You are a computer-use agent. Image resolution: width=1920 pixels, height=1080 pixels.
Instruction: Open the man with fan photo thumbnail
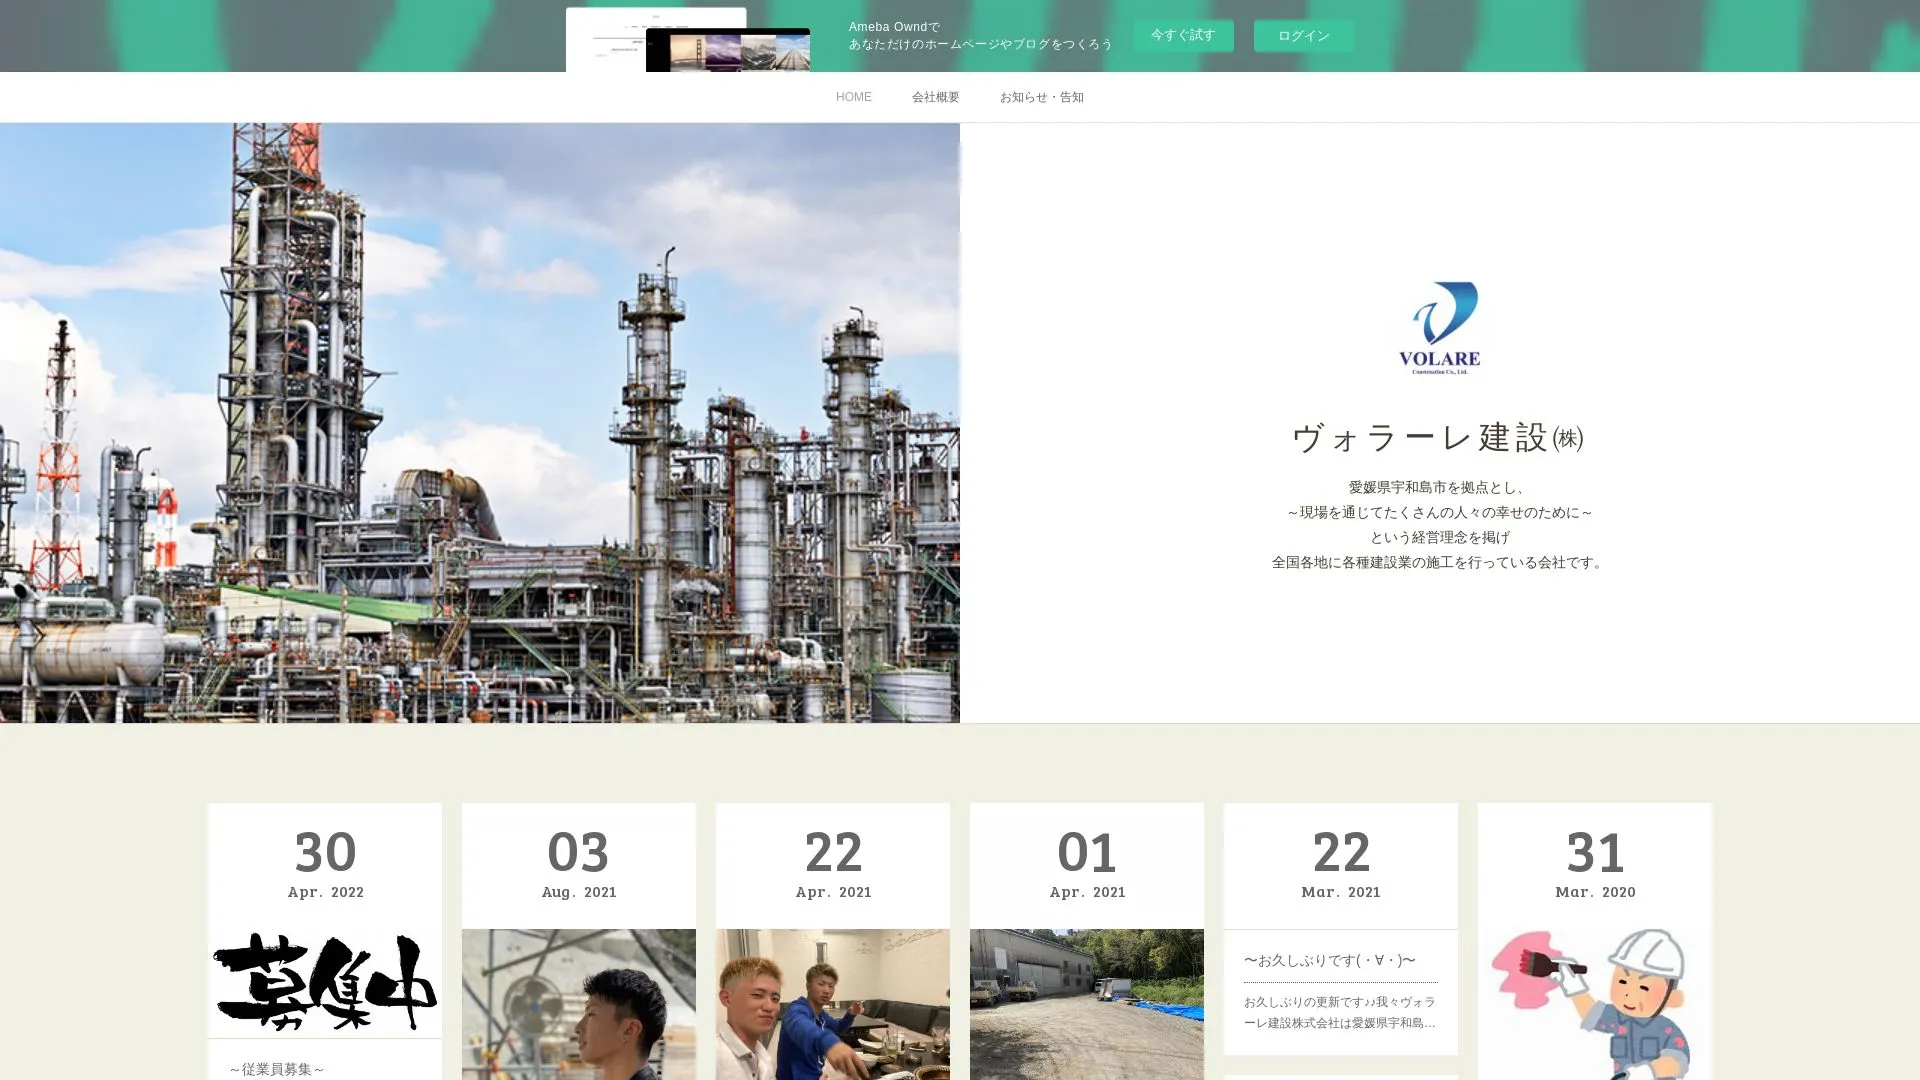pyautogui.click(x=579, y=1004)
